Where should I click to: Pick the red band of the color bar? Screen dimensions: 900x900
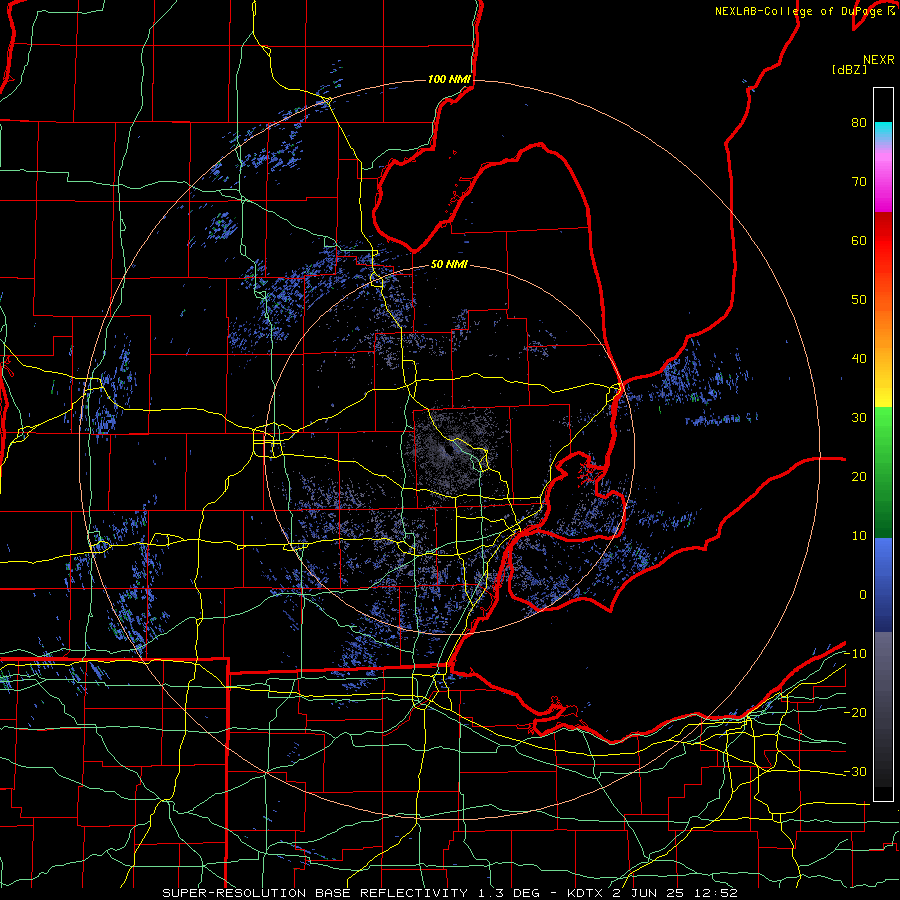883,241
